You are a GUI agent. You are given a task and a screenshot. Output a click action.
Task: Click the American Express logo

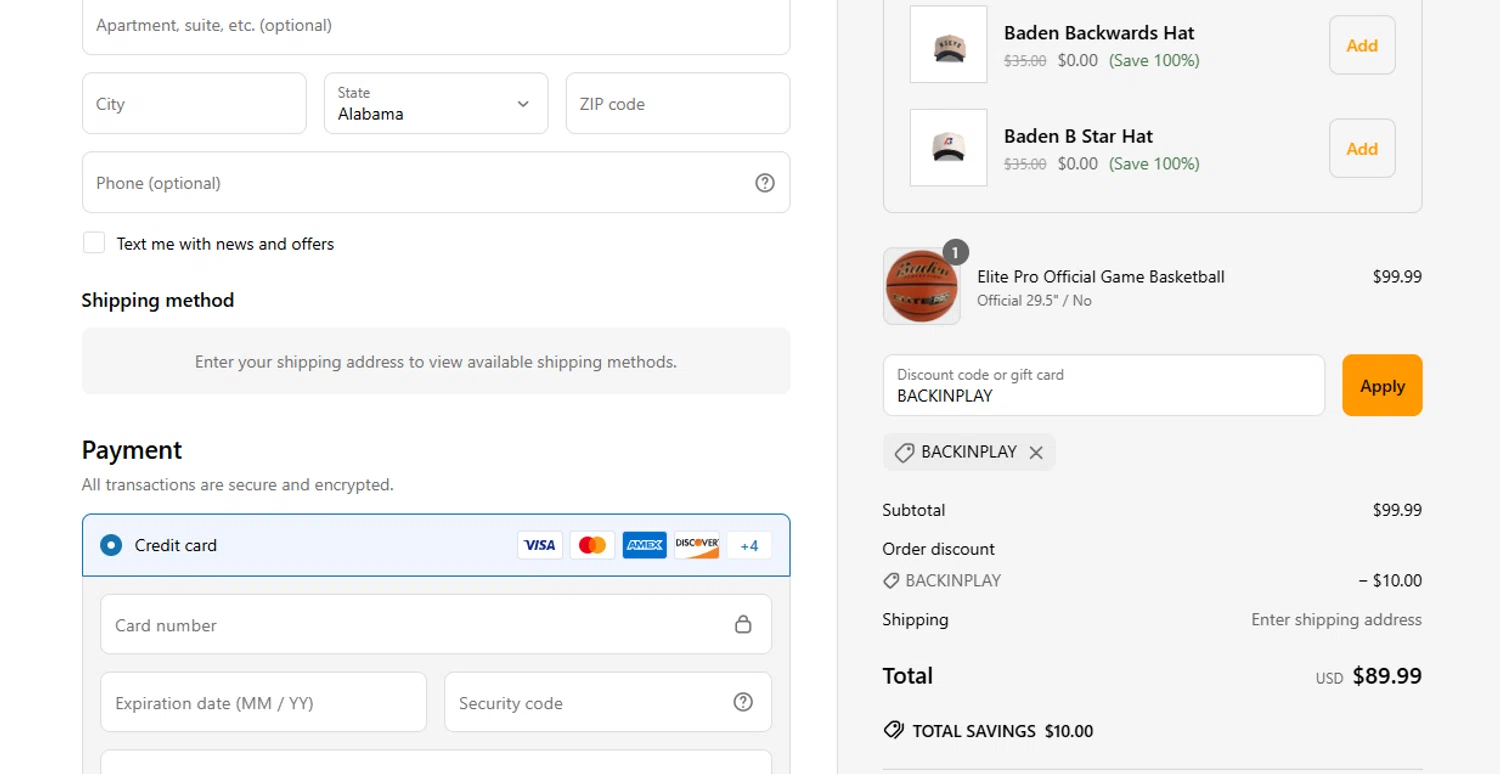point(644,545)
